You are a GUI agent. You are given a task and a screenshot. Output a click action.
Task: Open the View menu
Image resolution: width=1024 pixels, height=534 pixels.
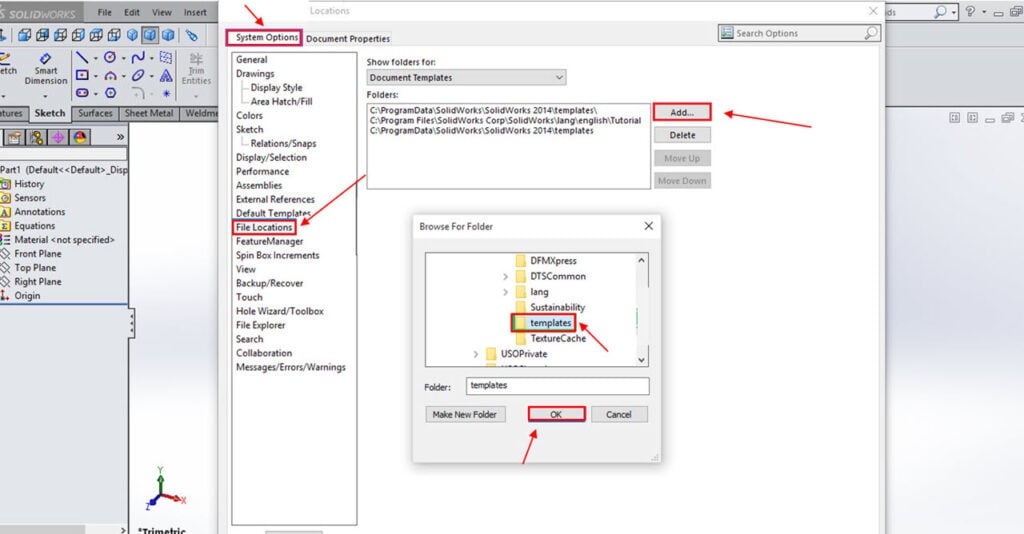pyautogui.click(x=161, y=12)
